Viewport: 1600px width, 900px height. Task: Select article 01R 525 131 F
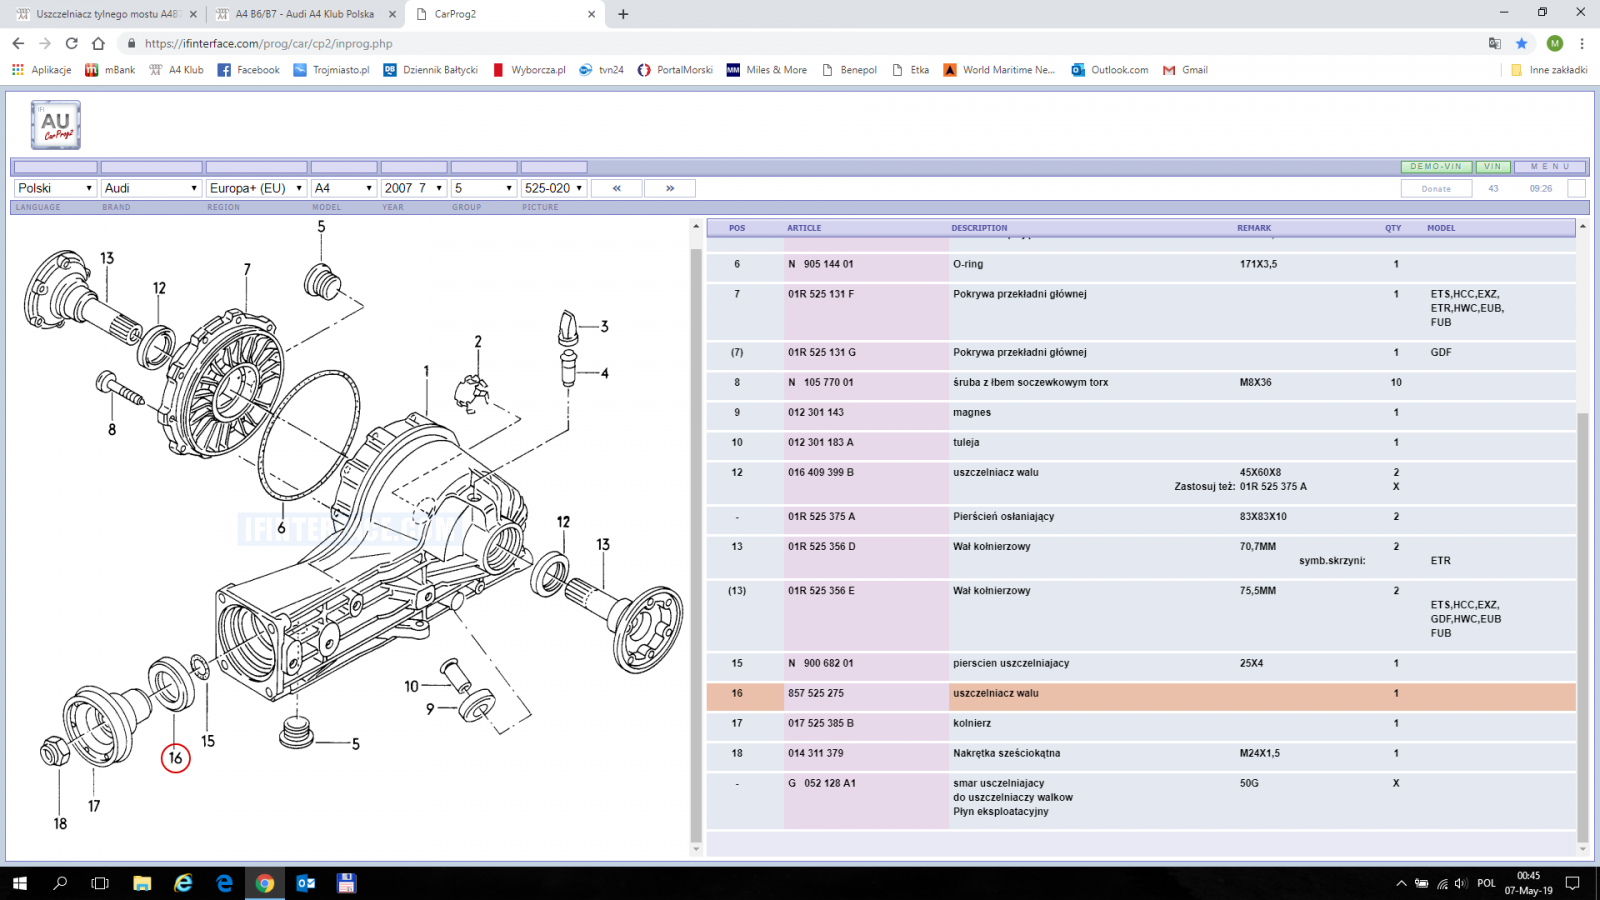click(820, 294)
